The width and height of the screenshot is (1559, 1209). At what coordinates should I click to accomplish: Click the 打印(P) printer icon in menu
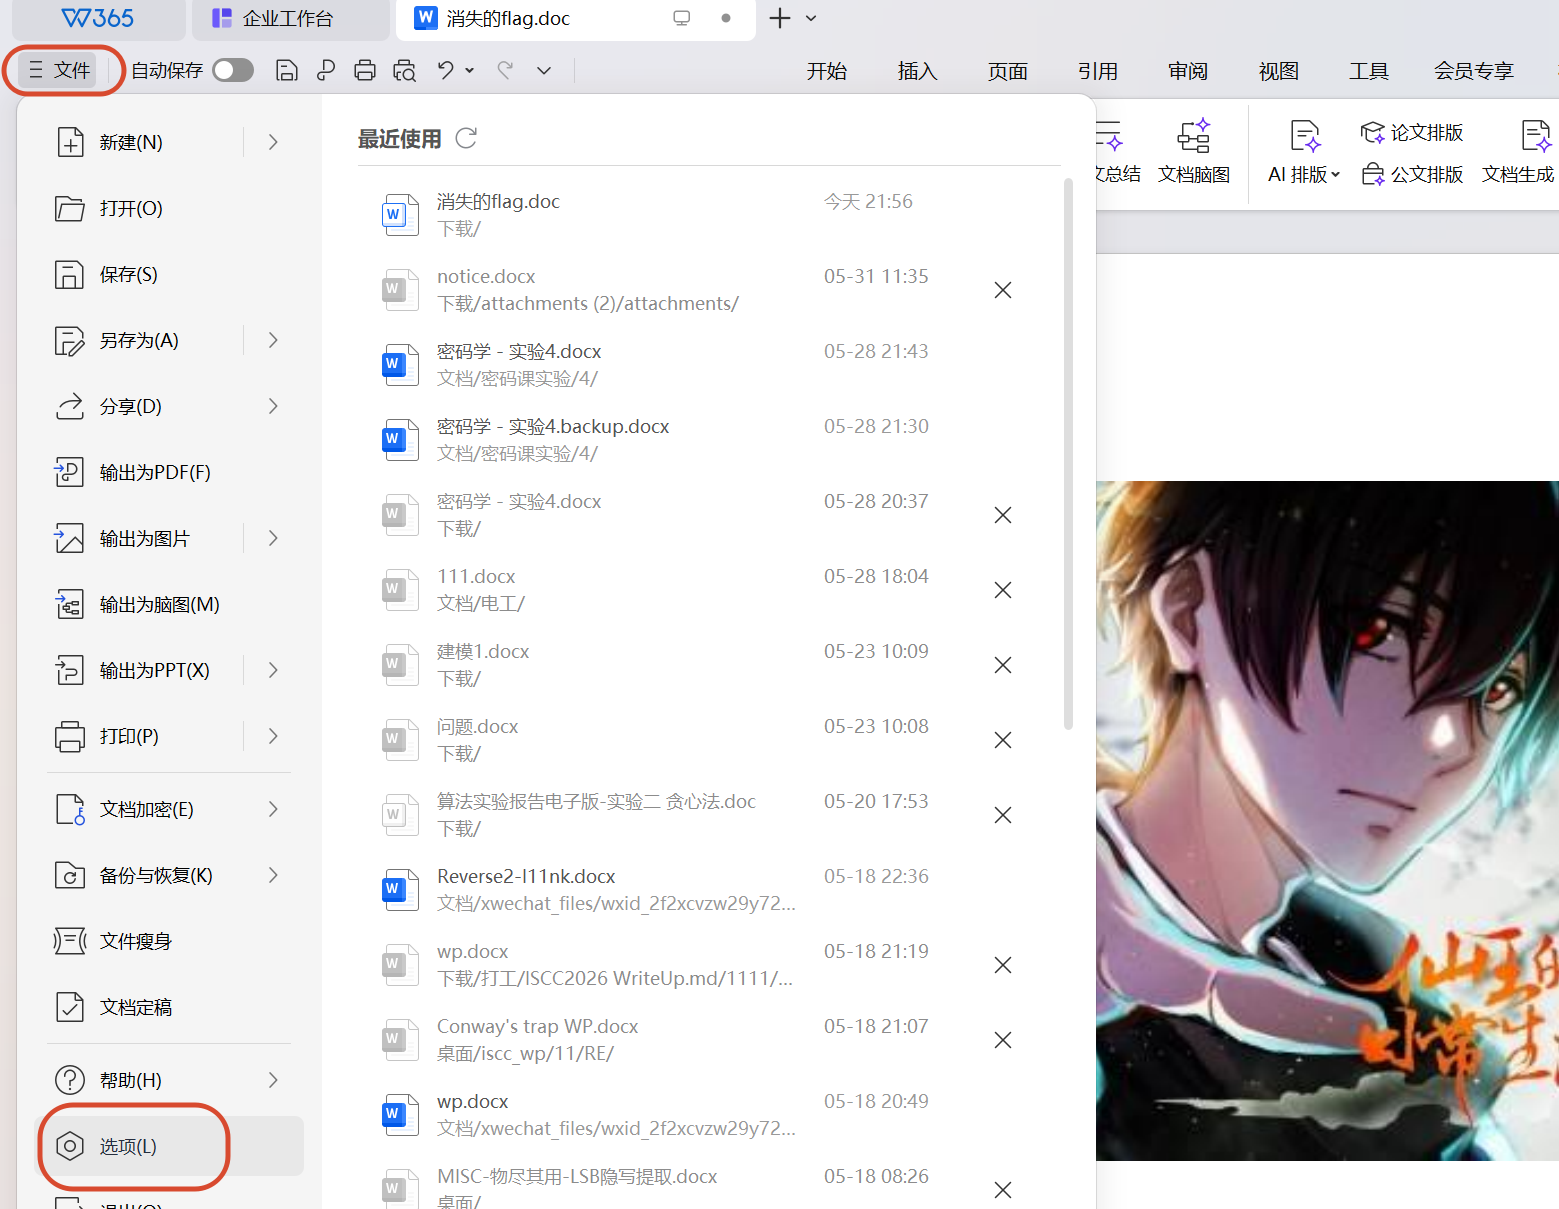click(x=69, y=736)
